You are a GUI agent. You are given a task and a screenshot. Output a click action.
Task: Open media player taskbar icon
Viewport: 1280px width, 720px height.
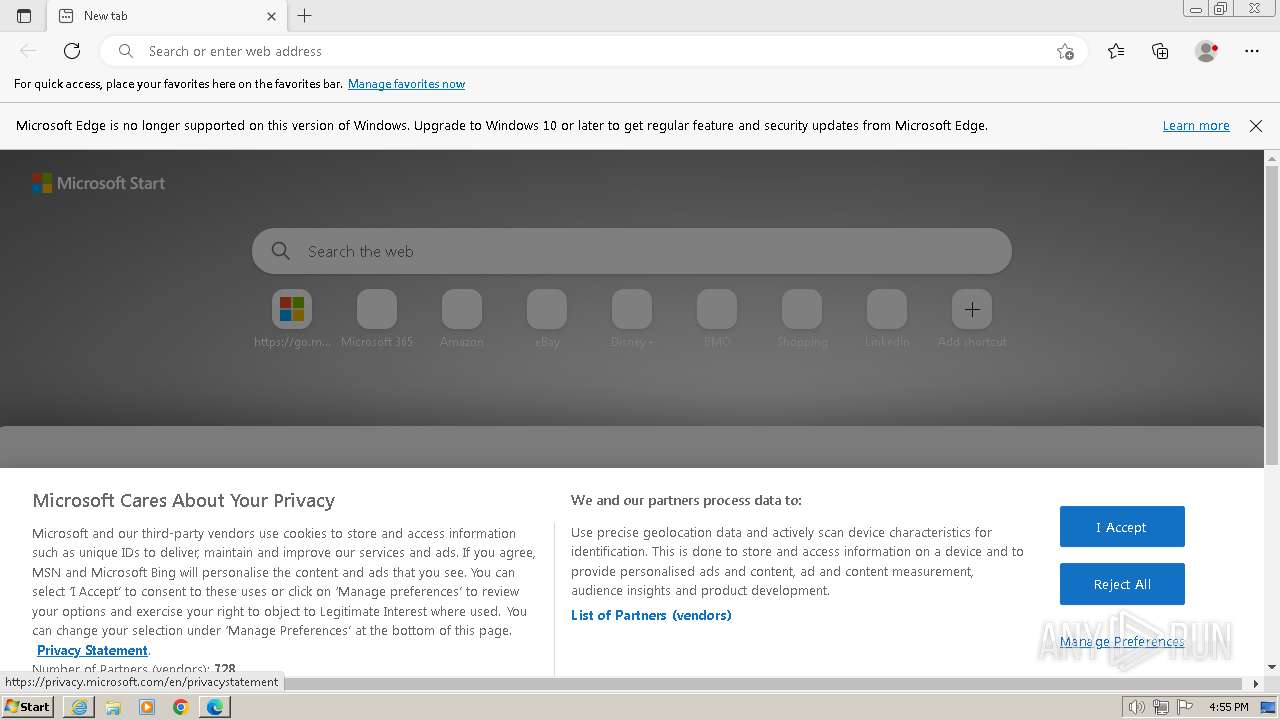click(x=147, y=707)
